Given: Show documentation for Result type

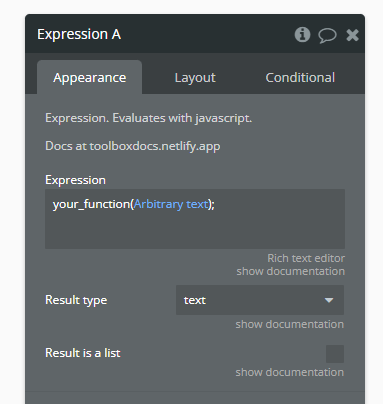Looking at the screenshot, I should click(290, 324).
